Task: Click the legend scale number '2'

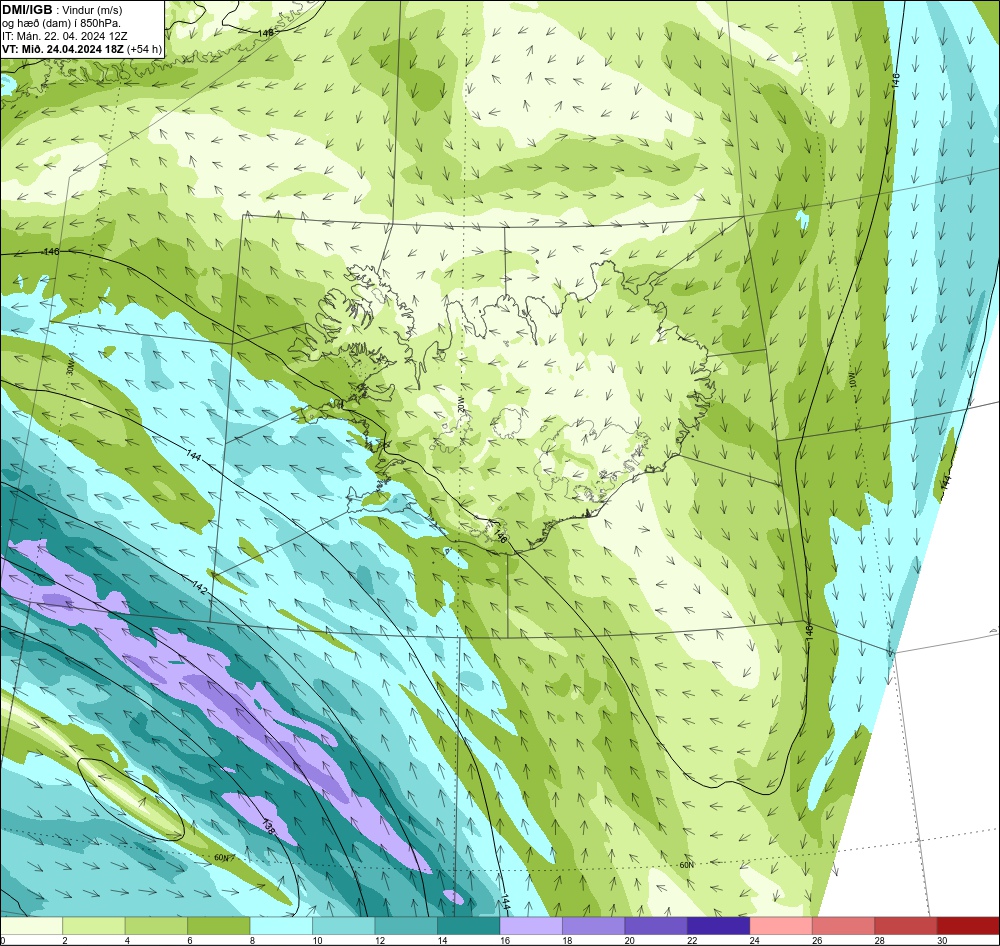Action: click(x=65, y=940)
